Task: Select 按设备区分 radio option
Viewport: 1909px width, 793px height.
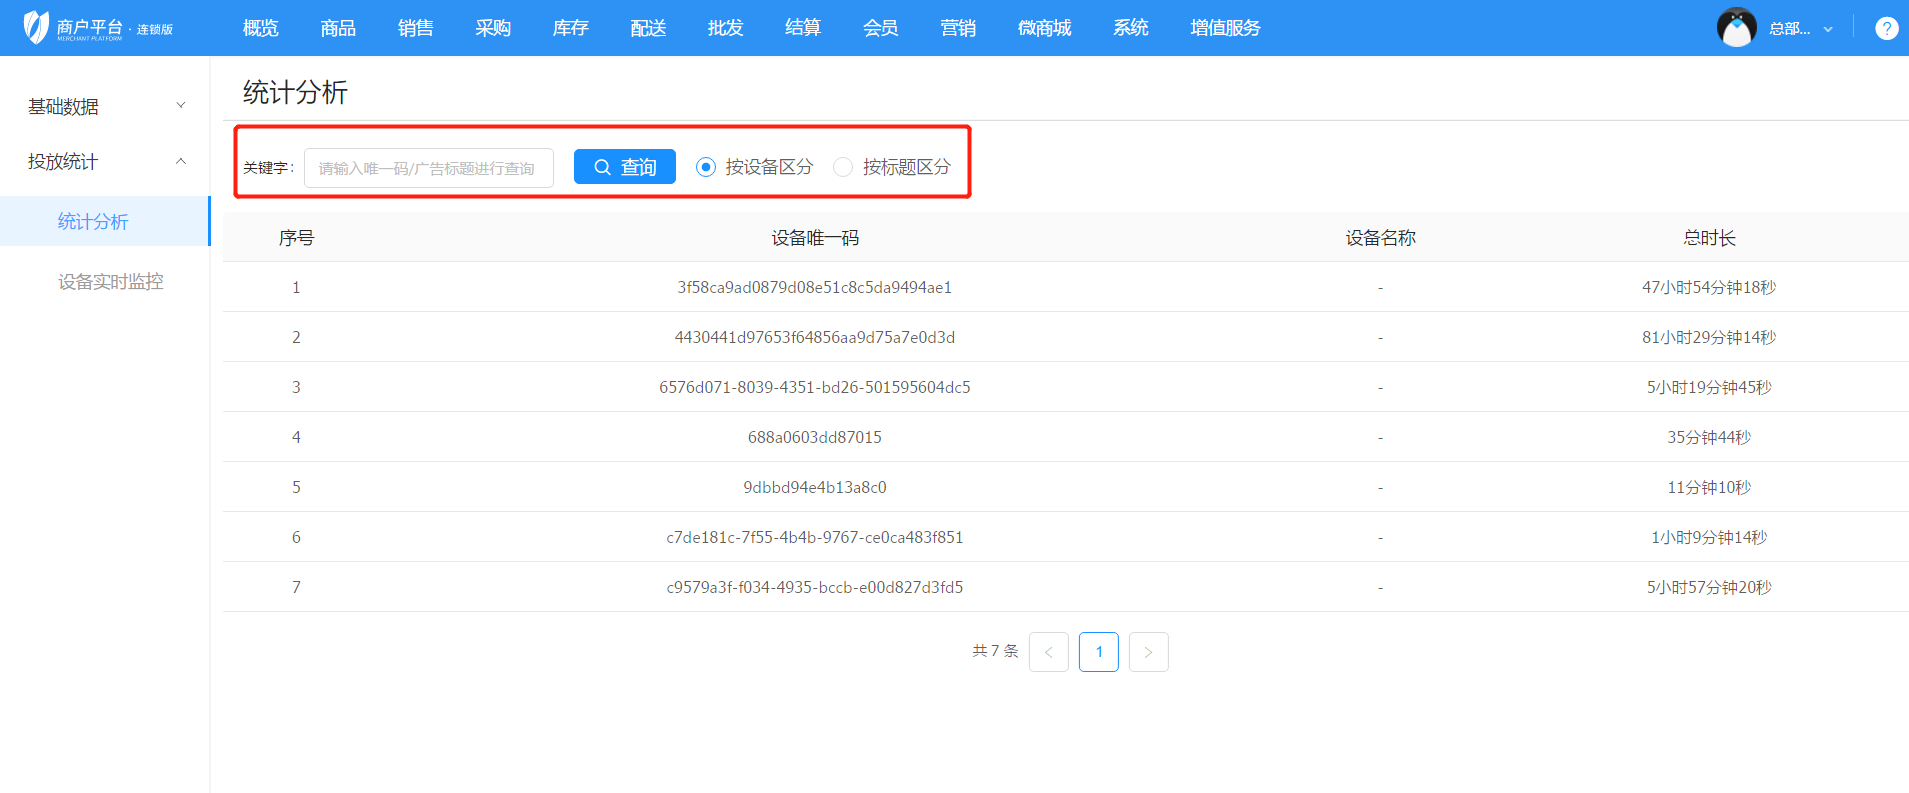Action: click(x=706, y=167)
